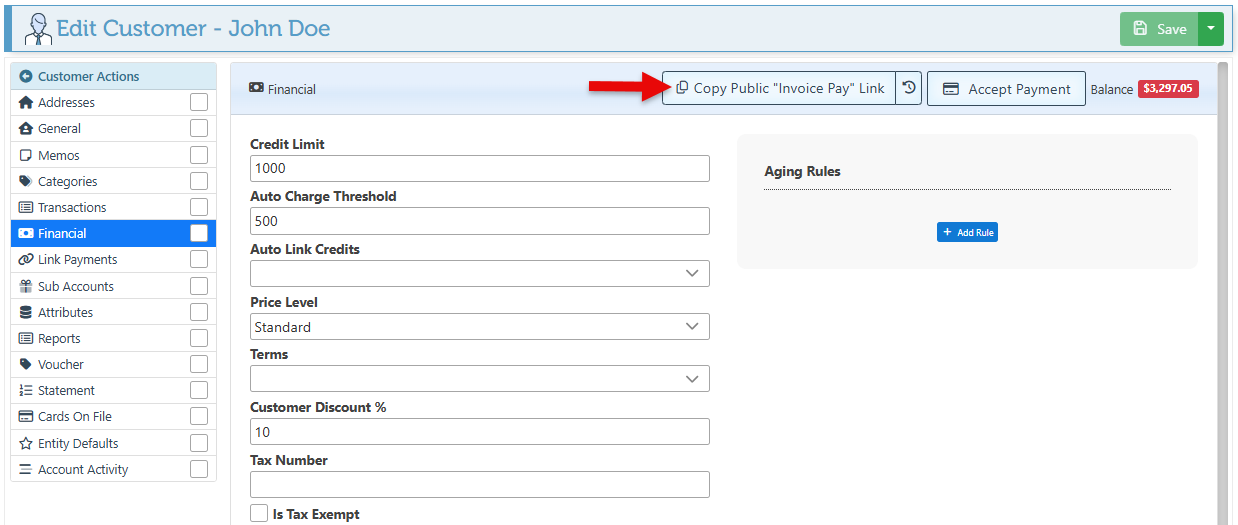The height and width of the screenshot is (525, 1238).
Task: Check the box beside Reports
Action: (x=199, y=338)
